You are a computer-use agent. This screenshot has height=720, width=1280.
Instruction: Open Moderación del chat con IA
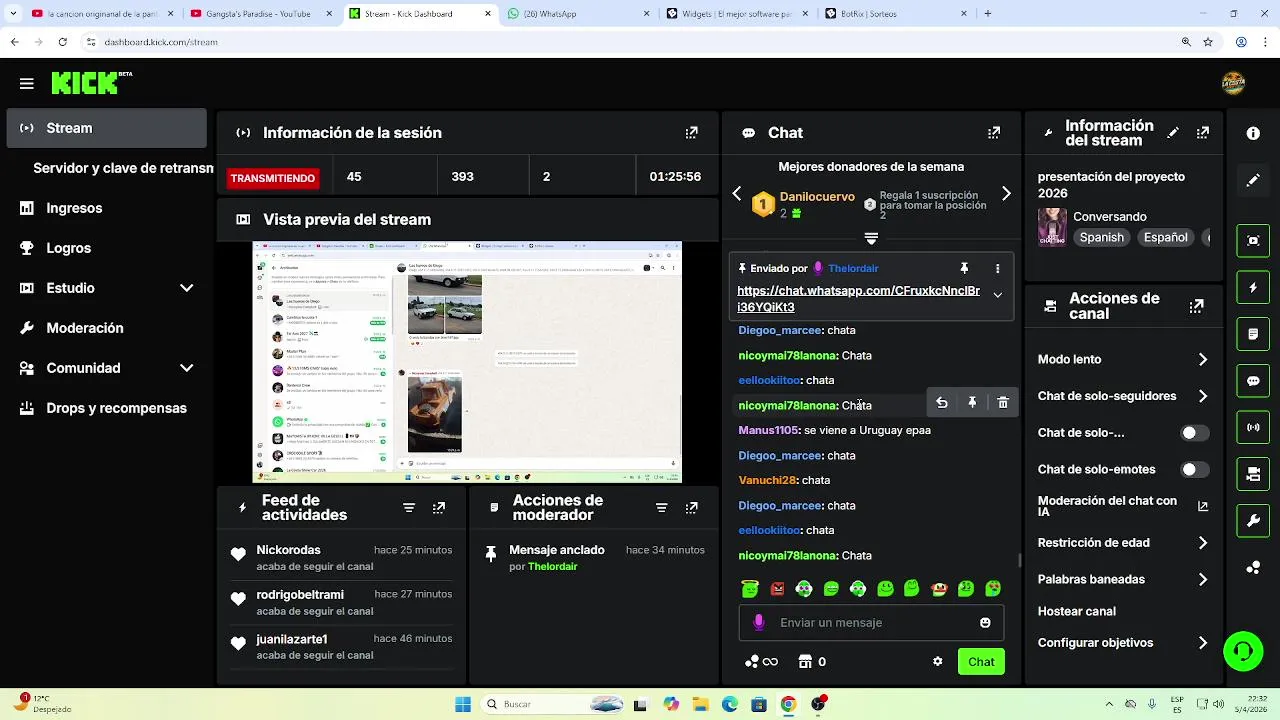click(1123, 506)
